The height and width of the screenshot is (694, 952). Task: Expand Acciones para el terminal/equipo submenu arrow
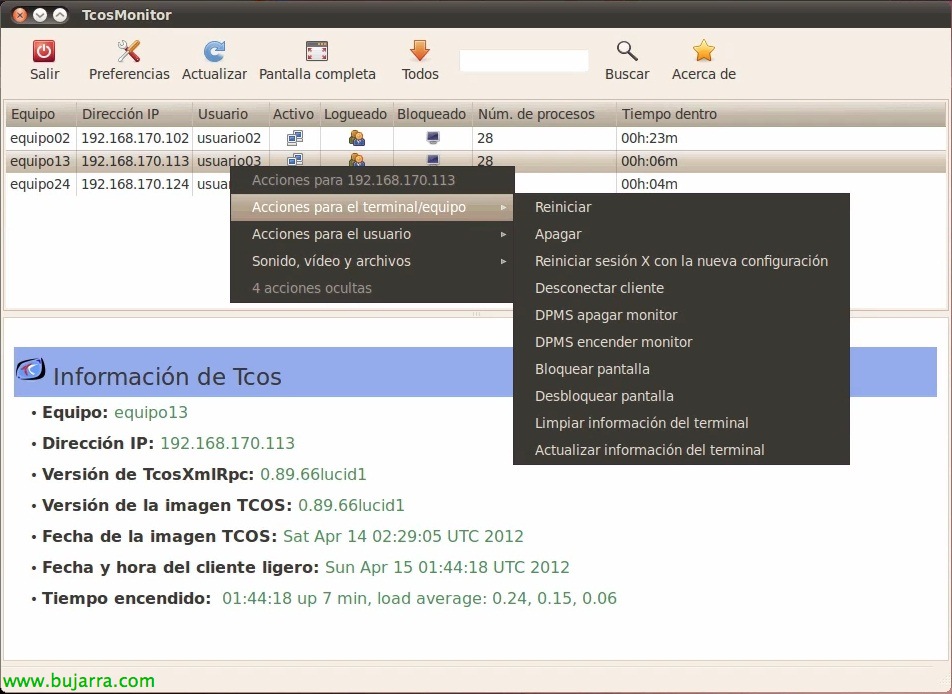(x=503, y=208)
